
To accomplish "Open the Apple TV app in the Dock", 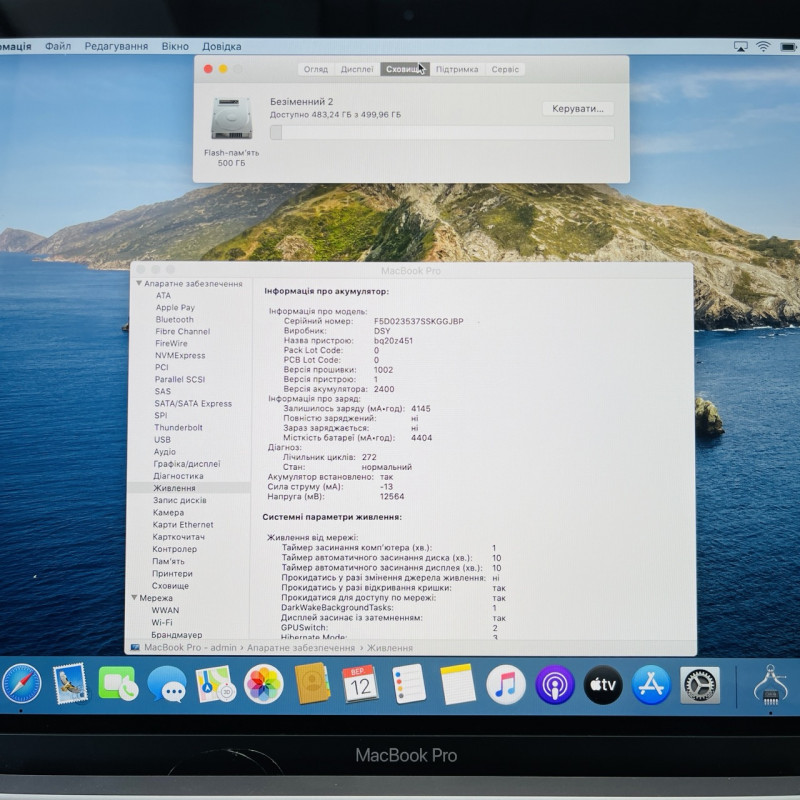I will tap(603, 685).
